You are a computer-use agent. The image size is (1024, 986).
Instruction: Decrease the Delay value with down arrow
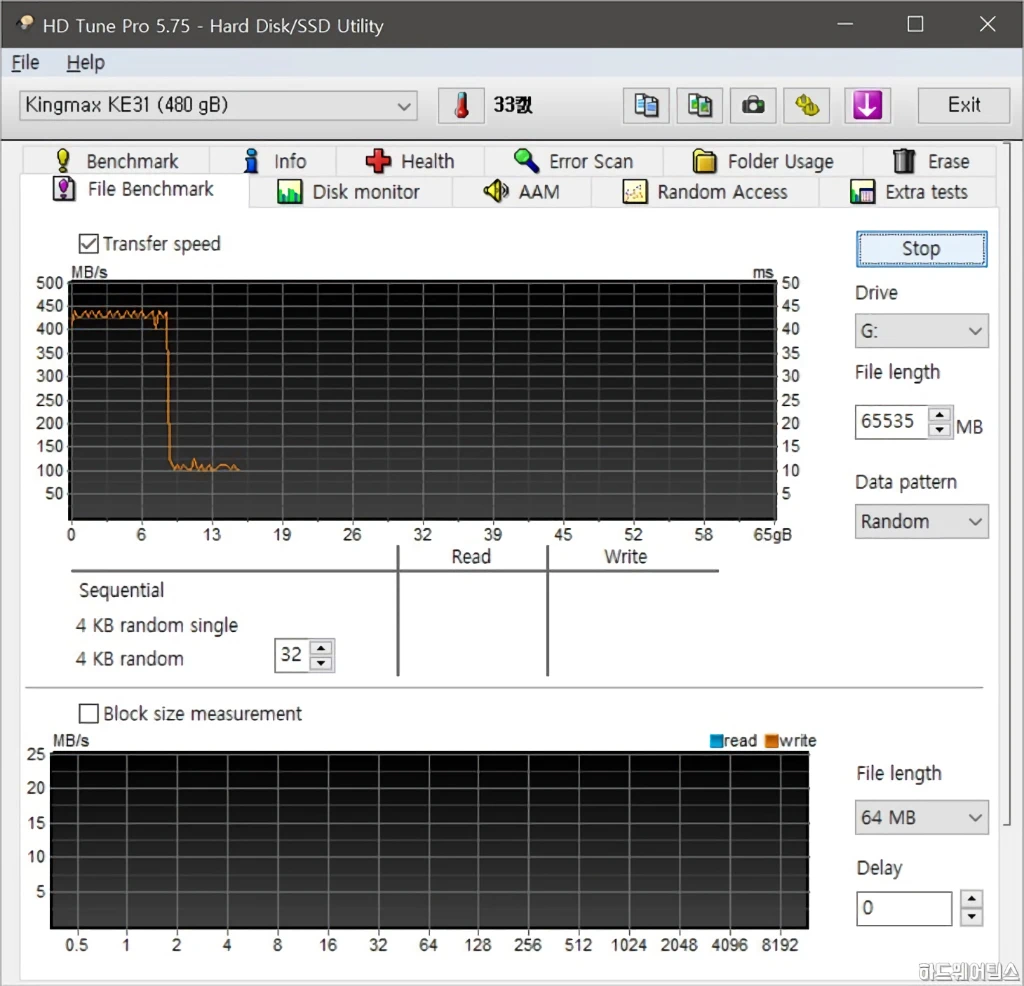click(971, 916)
